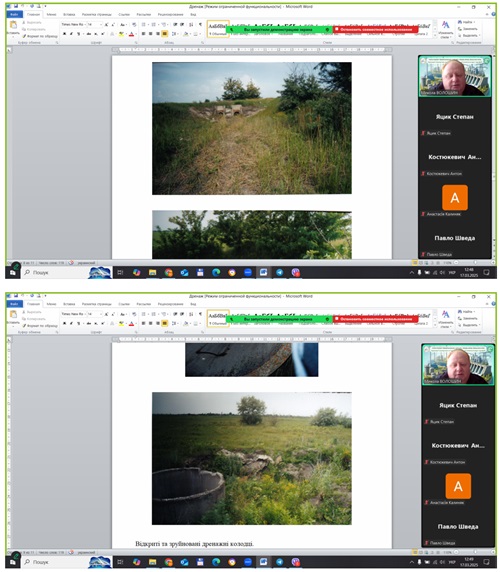Click shading paint bucket in upper screenshot
500x572 pixels.
[x=186, y=34]
